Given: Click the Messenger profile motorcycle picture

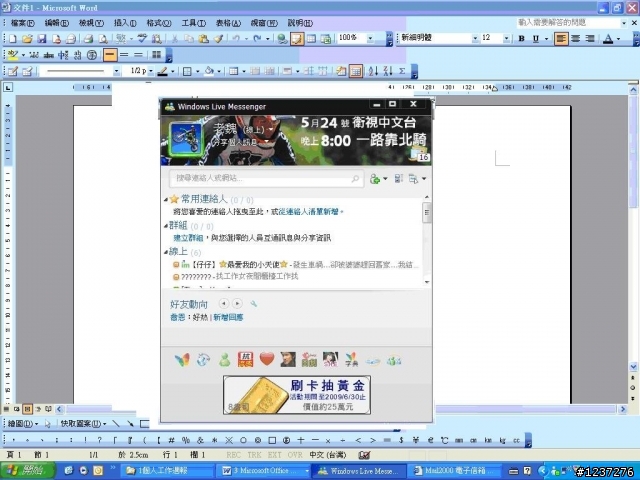Looking at the screenshot, I should point(186,139).
